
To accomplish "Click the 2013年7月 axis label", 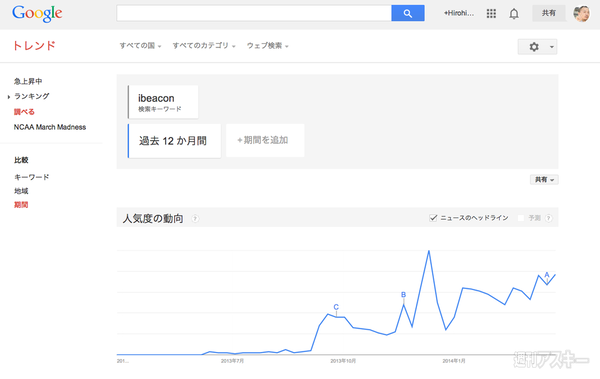I will (x=232, y=361).
